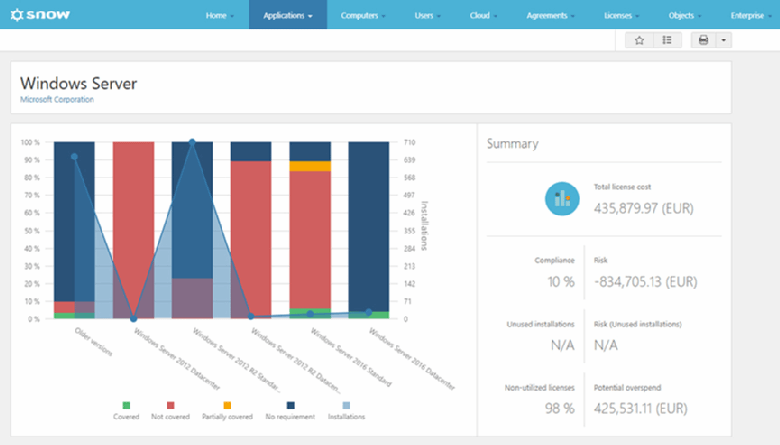The height and width of the screenshot is (445, 780).
Task: Open the list view icon
Action: pos(667,40)
